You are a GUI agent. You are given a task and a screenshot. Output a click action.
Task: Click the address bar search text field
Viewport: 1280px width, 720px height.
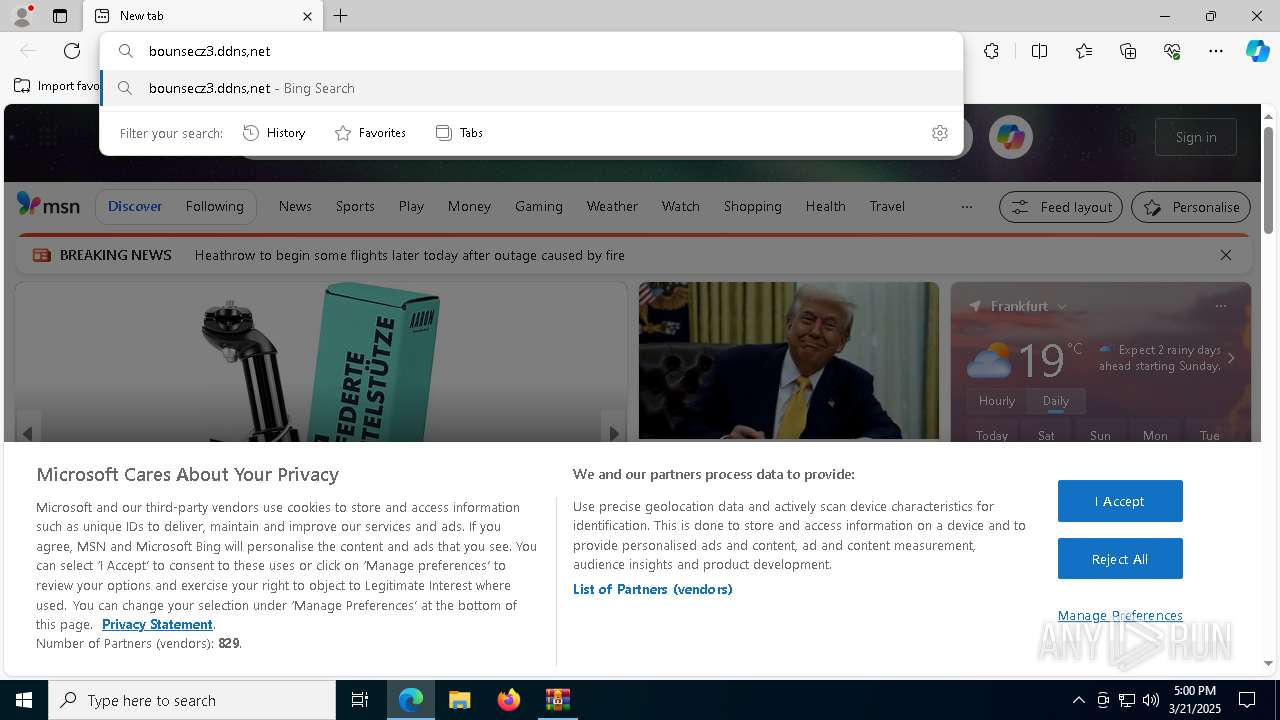tap(531, 51)
